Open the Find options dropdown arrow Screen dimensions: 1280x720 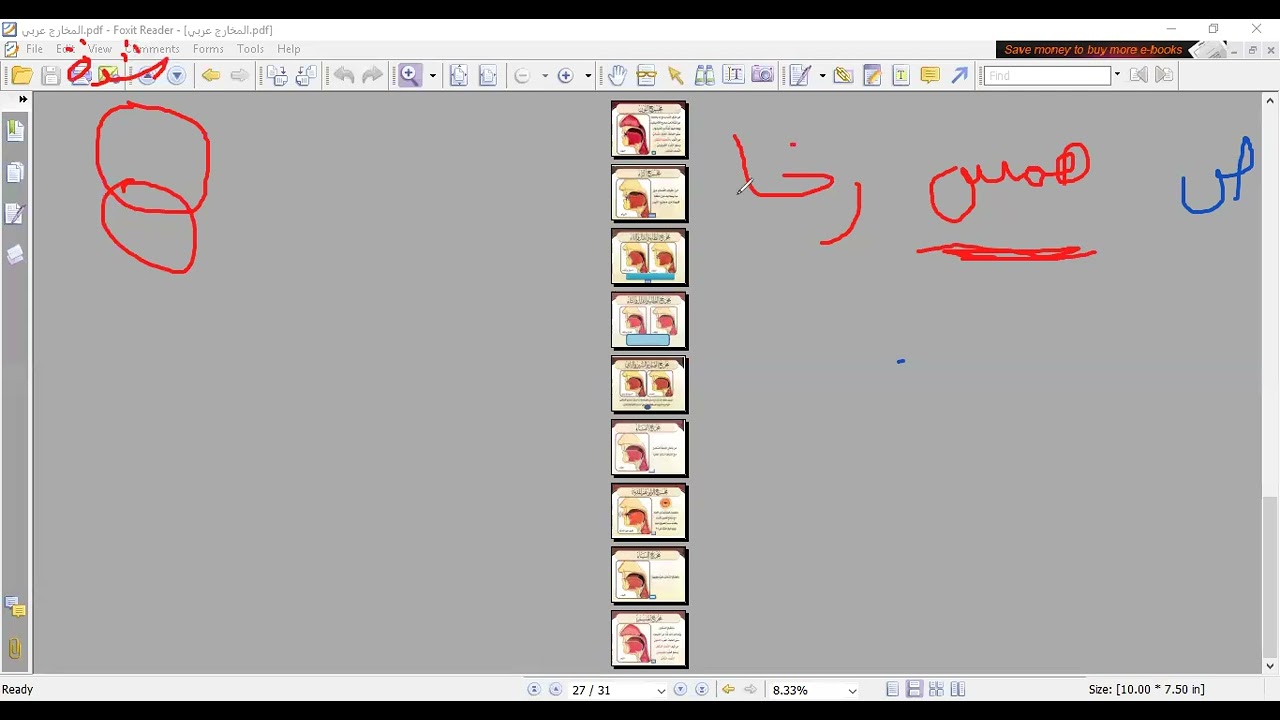point(1117,75)
